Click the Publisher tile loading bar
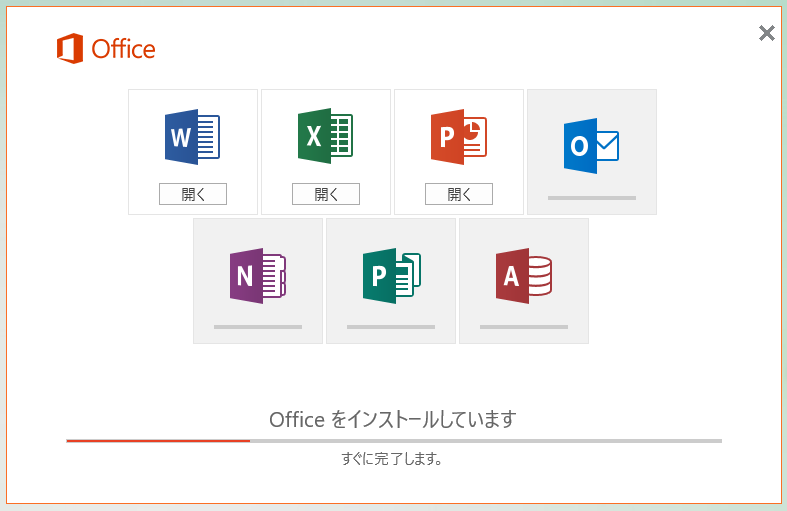787x511 pixels. coord(391,327)
